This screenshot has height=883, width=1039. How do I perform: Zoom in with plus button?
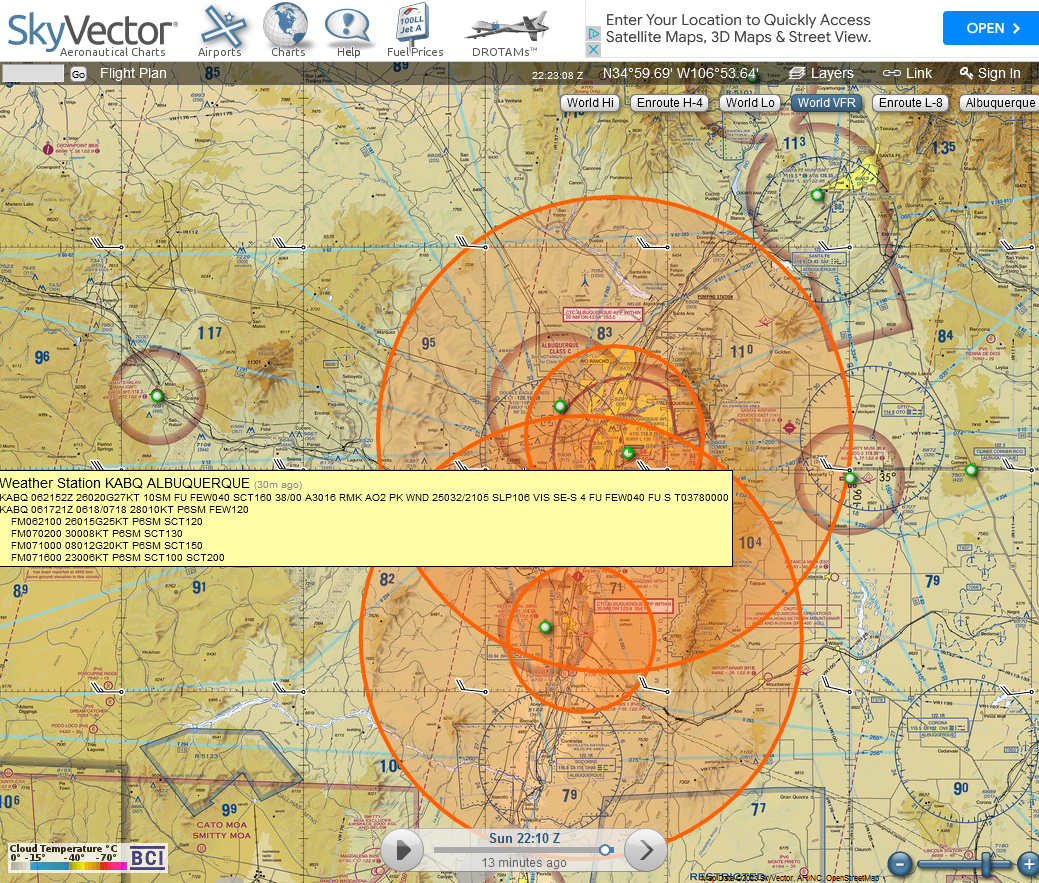[1028, 864]
